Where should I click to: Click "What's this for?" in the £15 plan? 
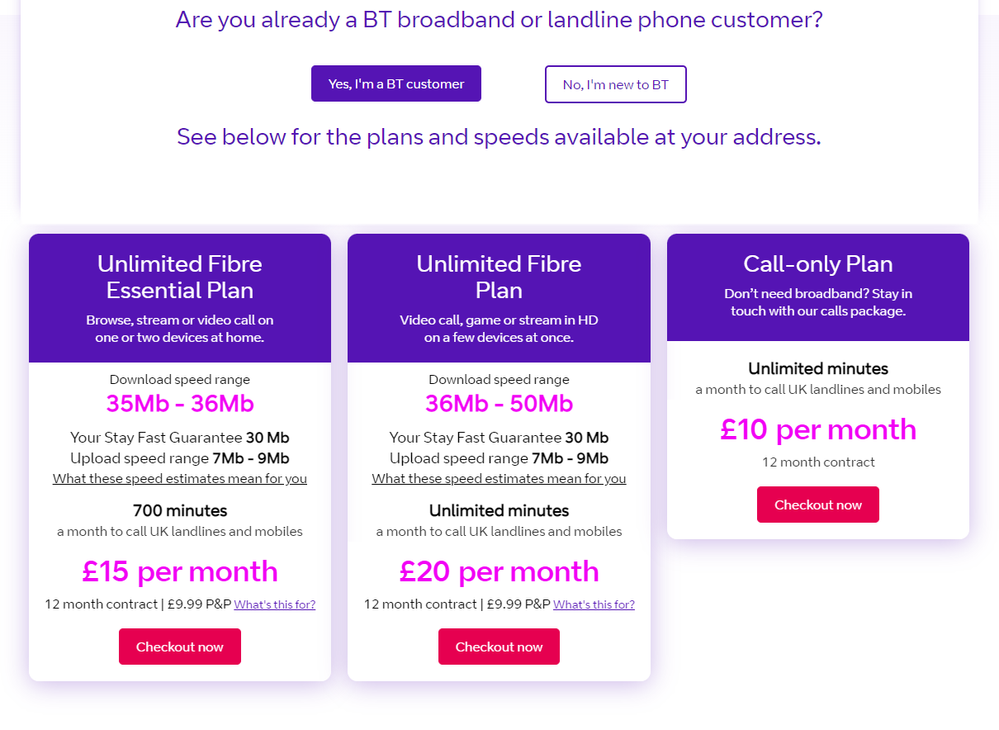coord(275,605)
